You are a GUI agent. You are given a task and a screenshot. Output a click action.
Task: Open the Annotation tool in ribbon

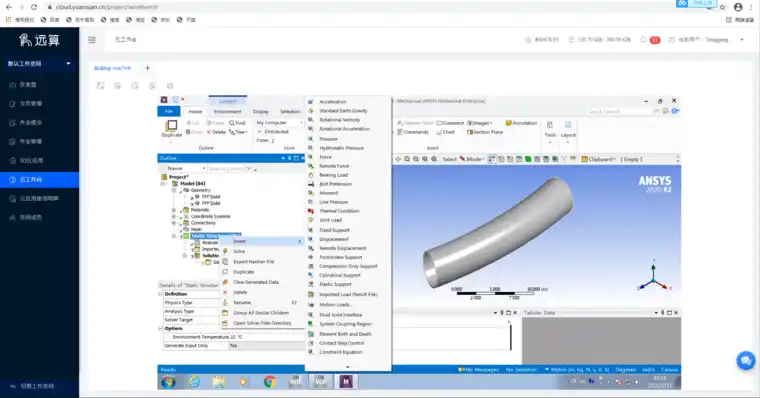click(521, 123)
